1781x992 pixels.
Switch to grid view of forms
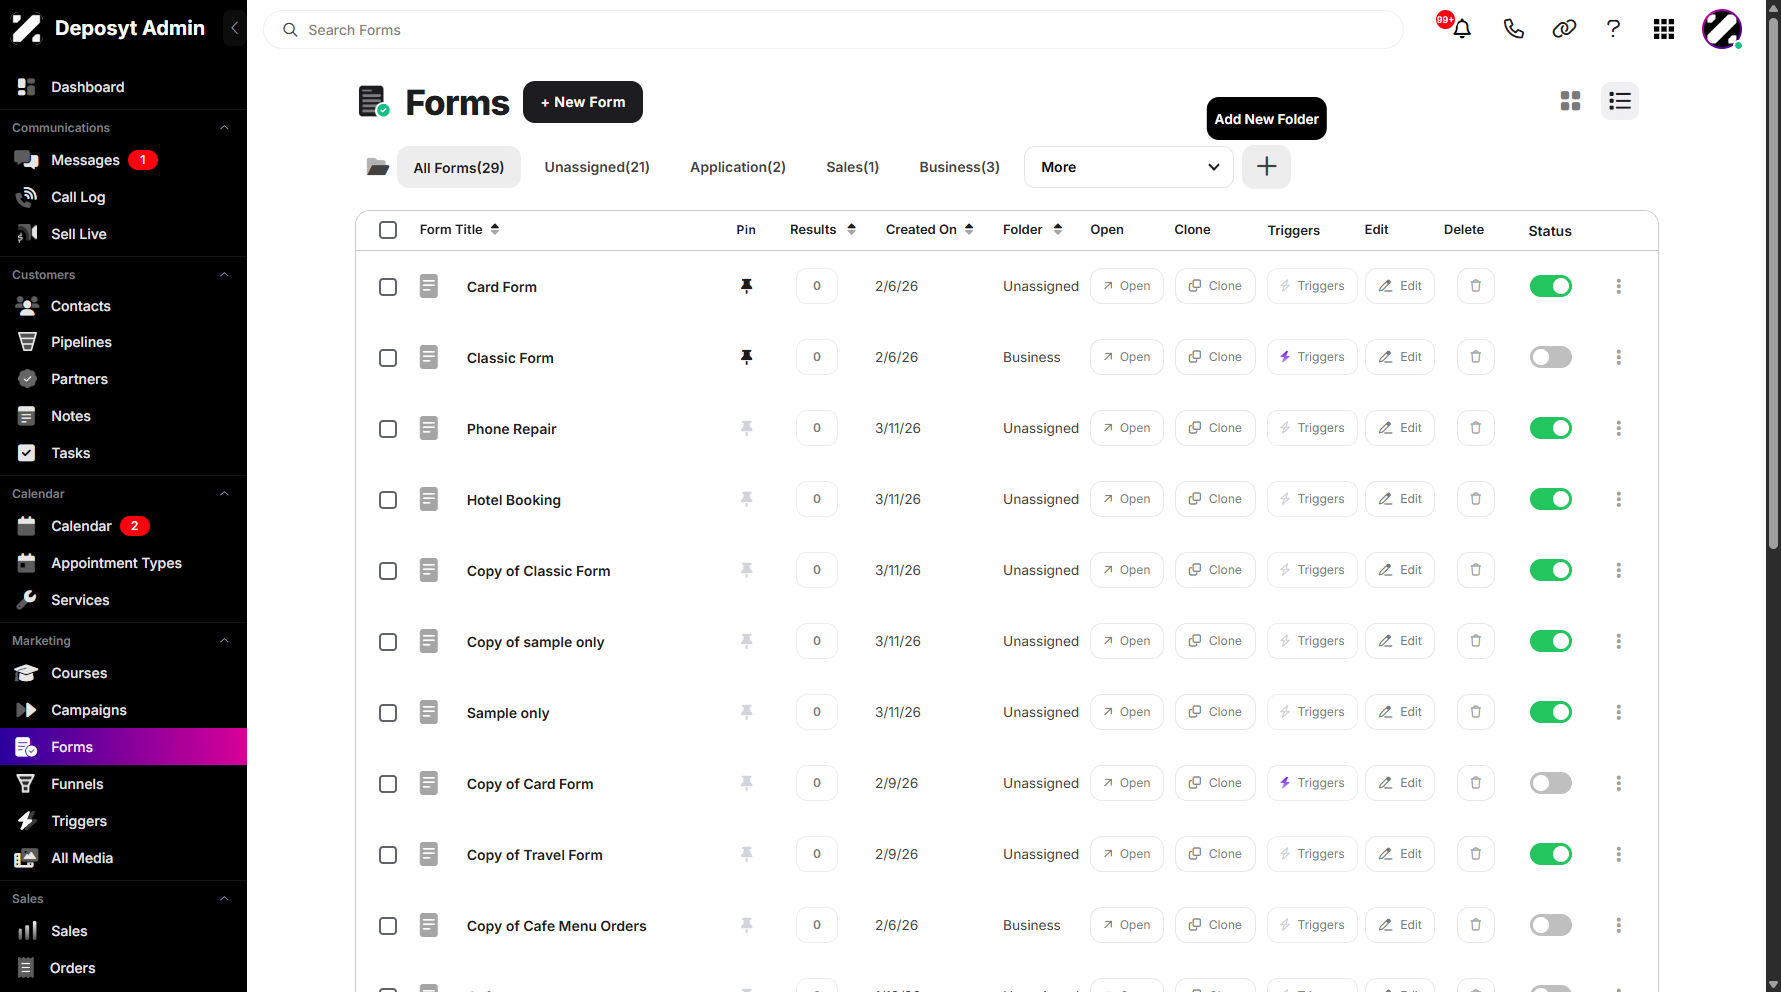tap(1570, 101)
